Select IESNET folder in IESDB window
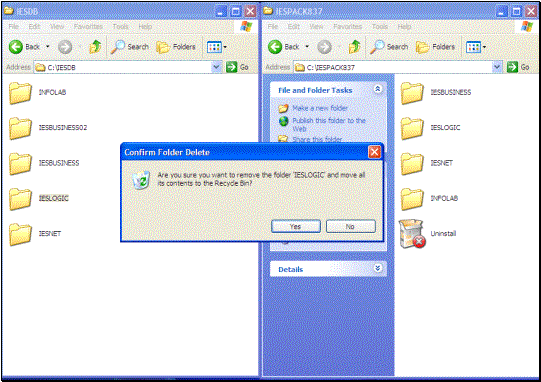 tap(35, 234)
